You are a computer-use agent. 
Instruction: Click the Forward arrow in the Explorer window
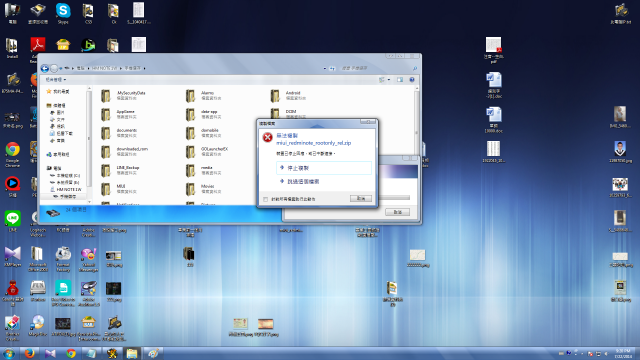(54, 68)
